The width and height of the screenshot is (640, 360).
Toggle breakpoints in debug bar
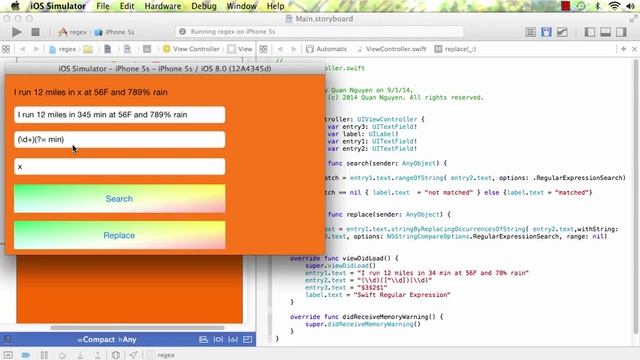pos(26,355)
